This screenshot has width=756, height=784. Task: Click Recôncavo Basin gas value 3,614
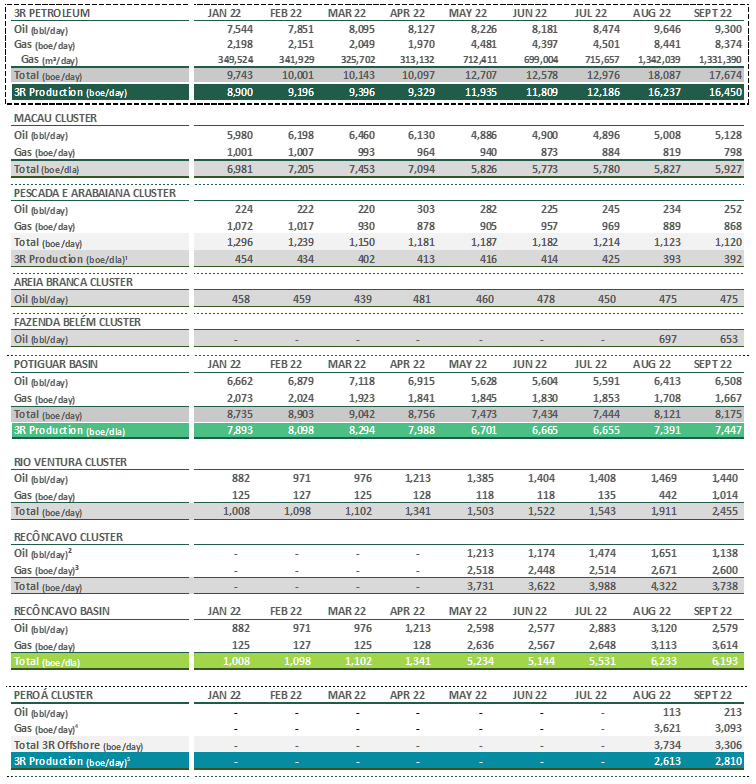(724, 646)
